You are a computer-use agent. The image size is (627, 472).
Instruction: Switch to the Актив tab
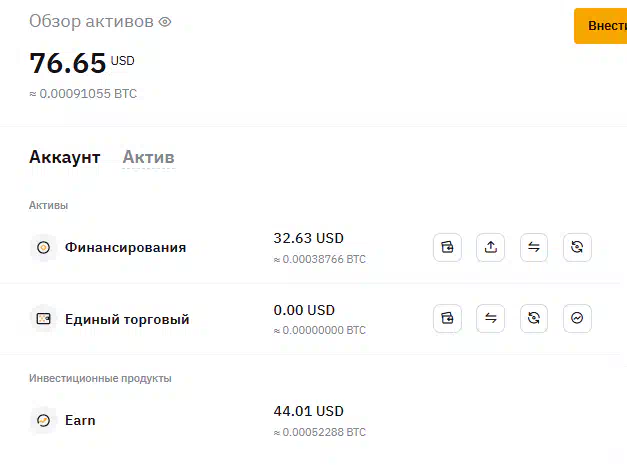148,157
